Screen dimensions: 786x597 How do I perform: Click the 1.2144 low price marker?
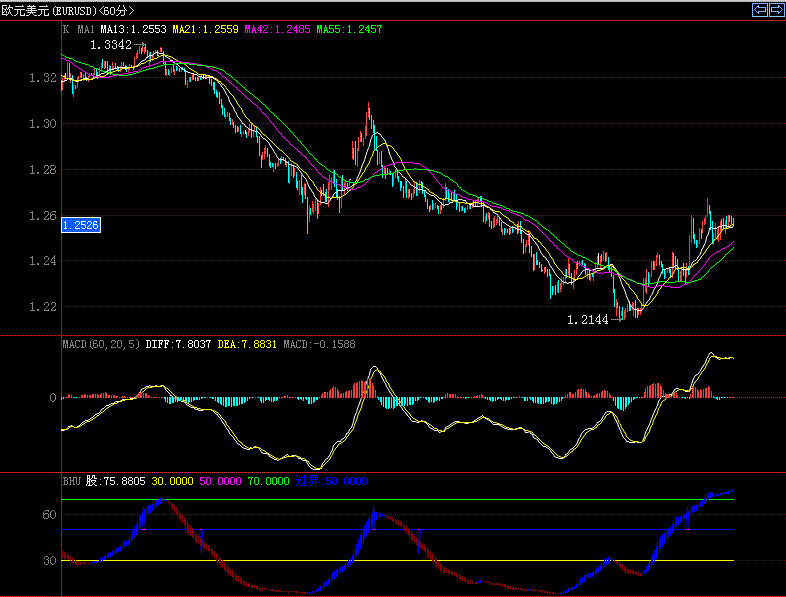pos(587,320)
